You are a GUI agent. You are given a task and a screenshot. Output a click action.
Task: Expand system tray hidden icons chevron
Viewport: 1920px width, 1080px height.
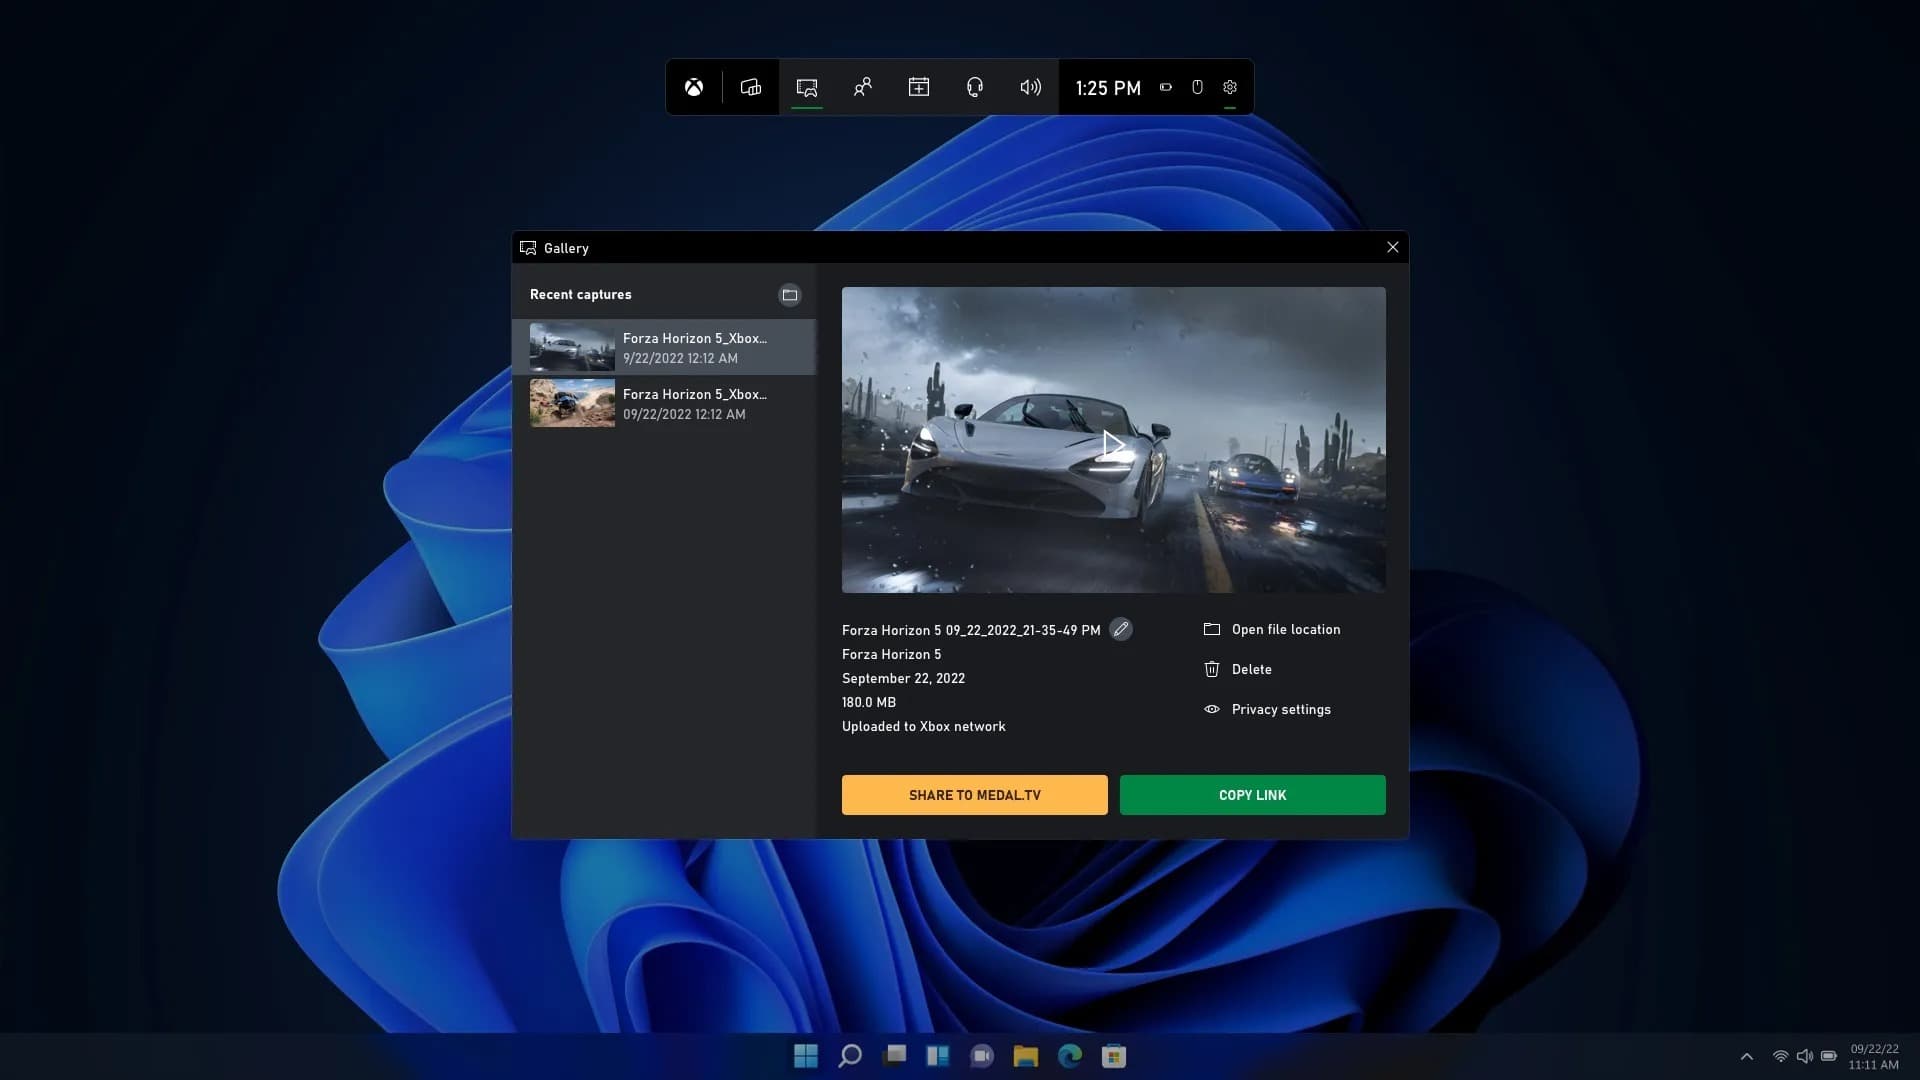1747,1056
